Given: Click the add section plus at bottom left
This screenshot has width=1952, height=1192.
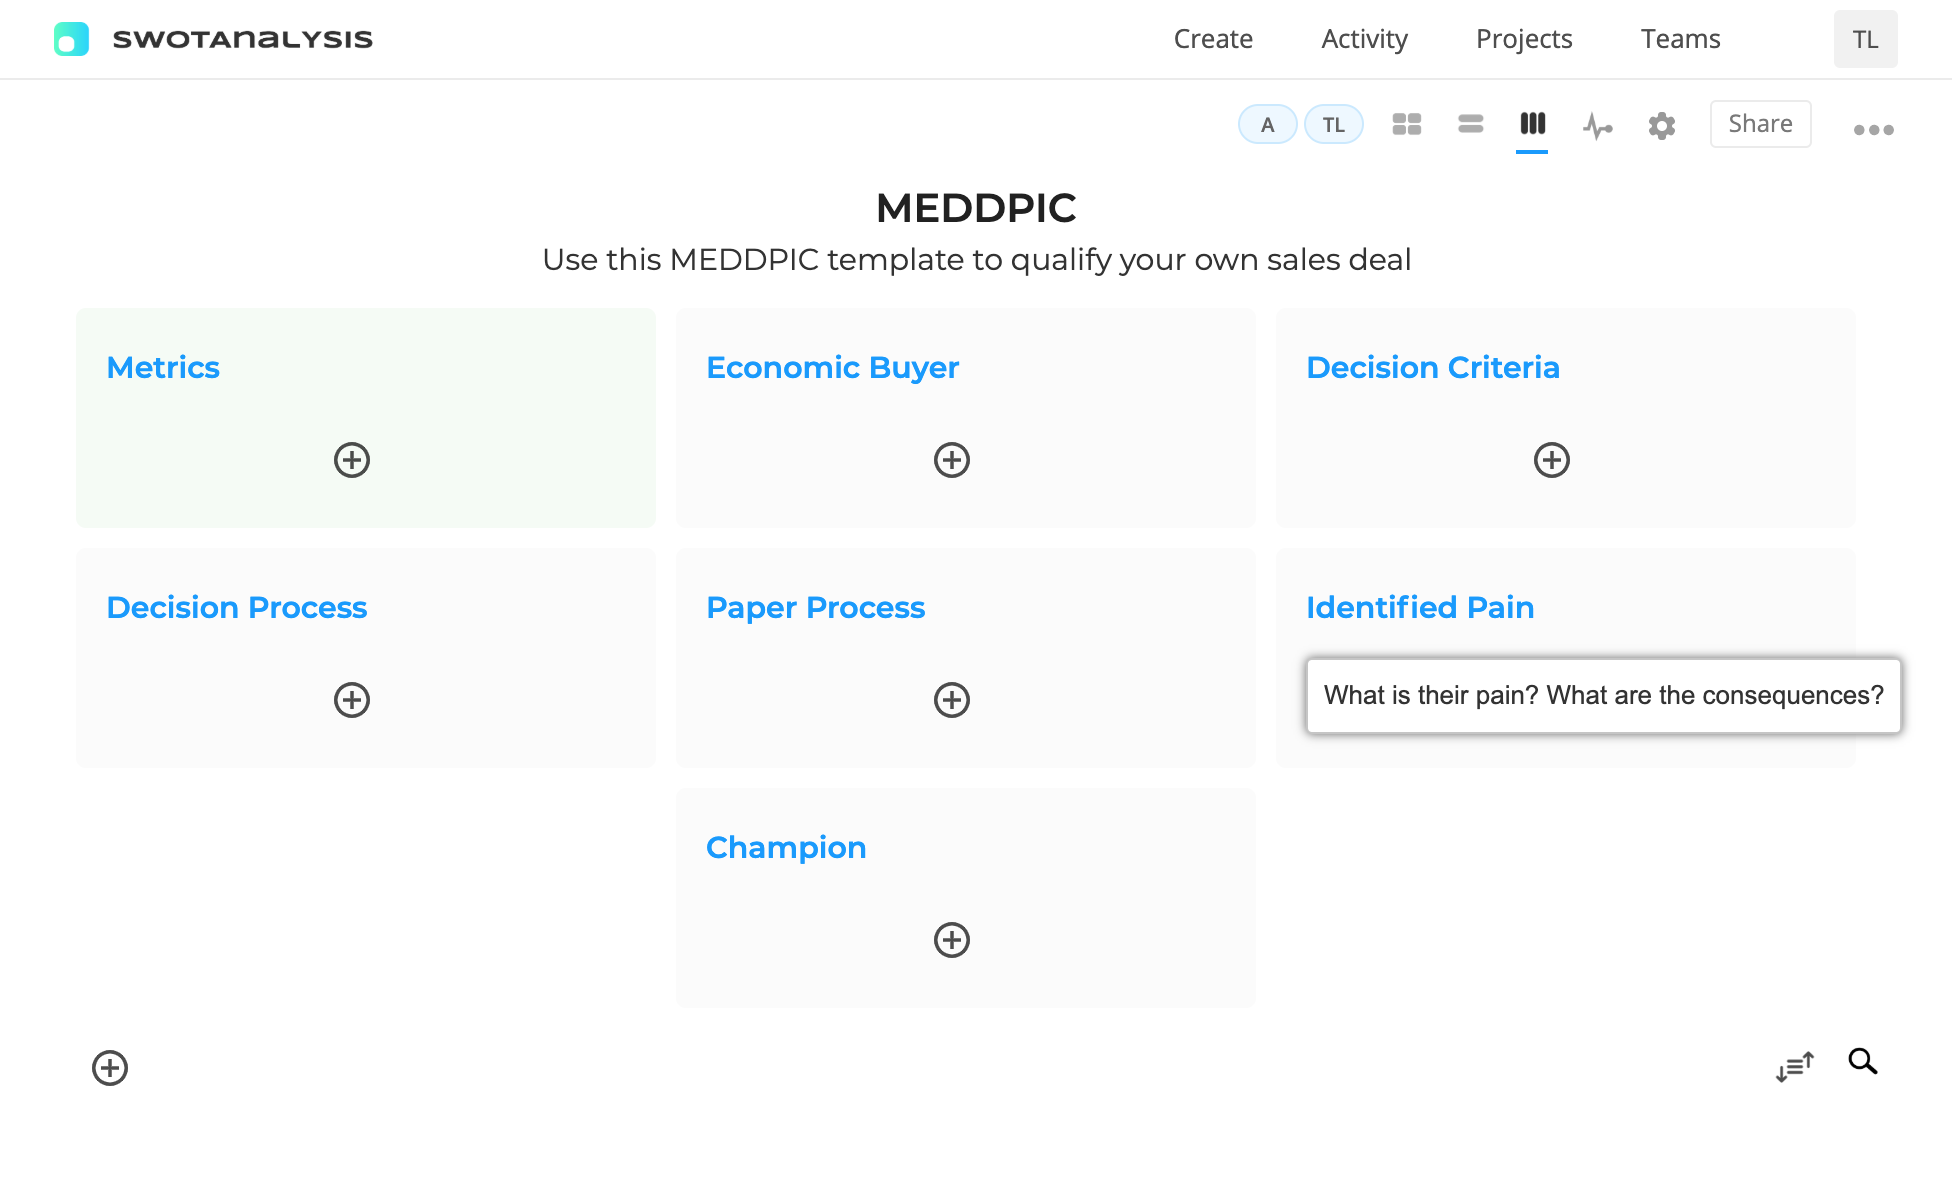Looking at the screenshot, I should [x=110, y=1067].
